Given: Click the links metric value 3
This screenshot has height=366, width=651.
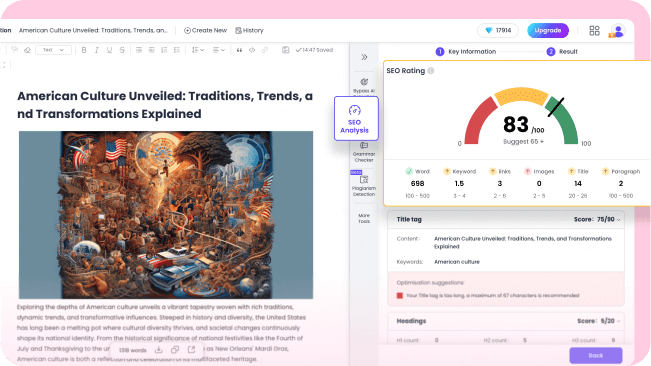Looking at the screenshot, I should 499,183.
